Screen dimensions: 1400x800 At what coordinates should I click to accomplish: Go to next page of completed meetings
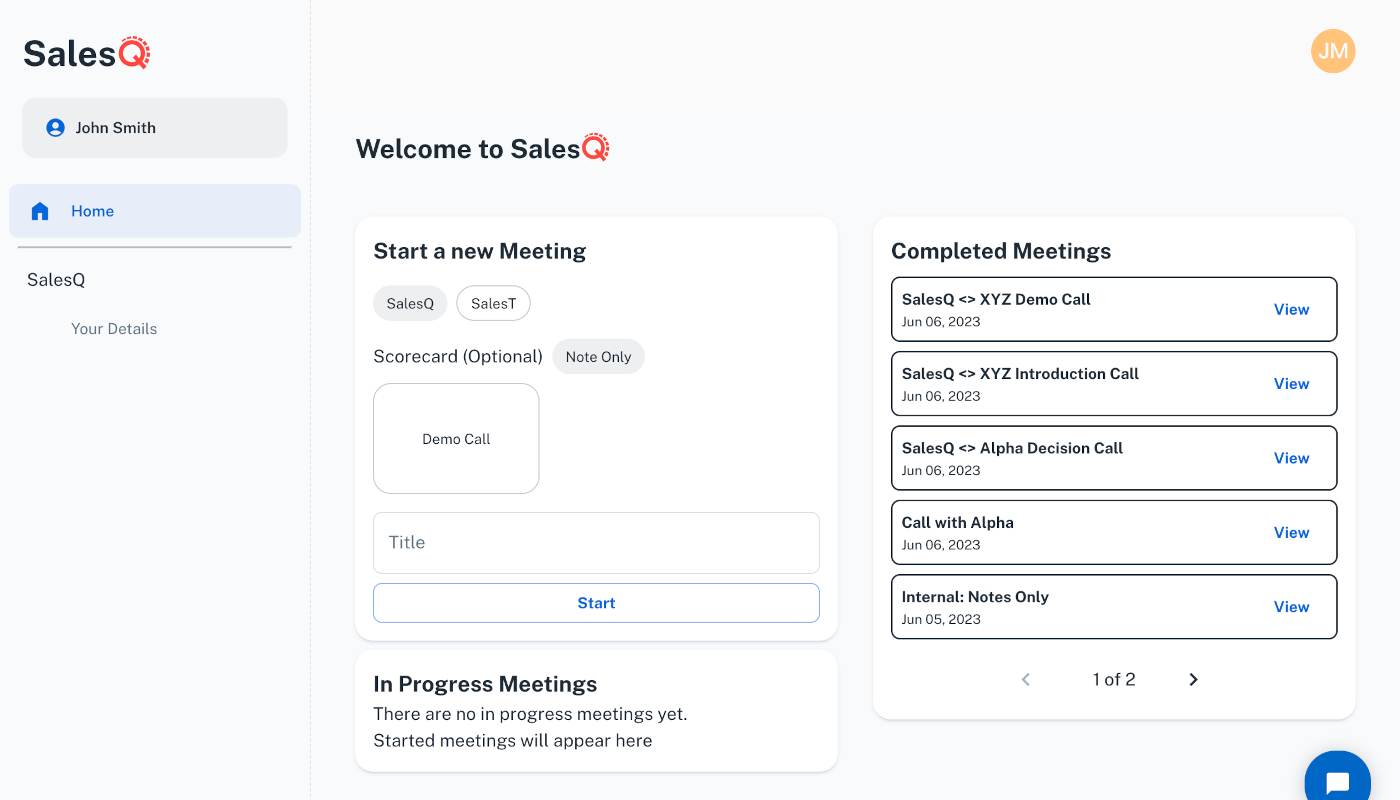coord(1193,680)
